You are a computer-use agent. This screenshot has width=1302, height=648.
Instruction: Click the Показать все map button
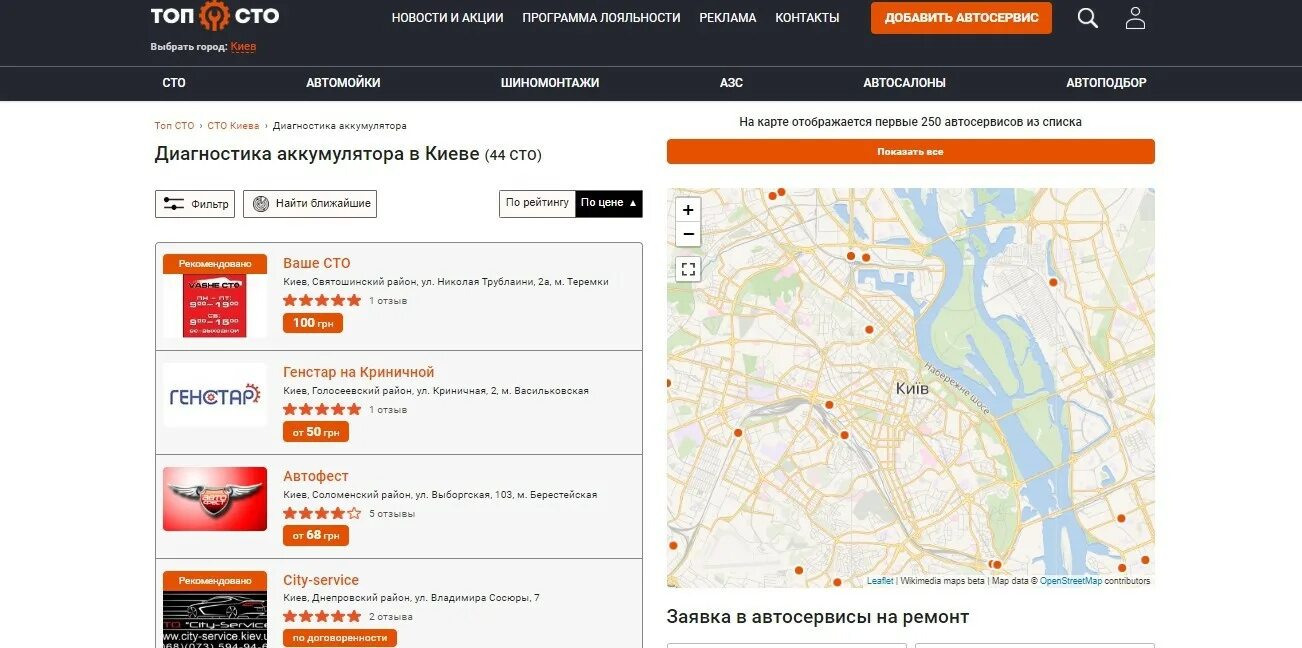(x=911, y=152)
